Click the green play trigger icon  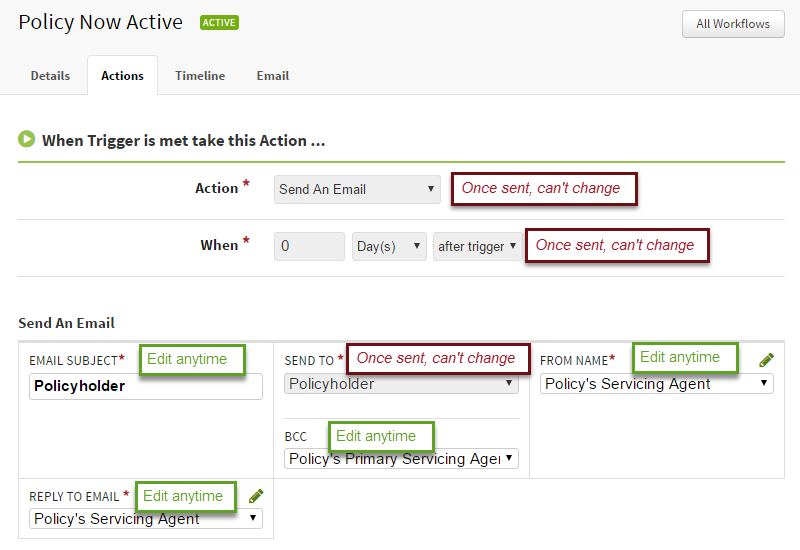pyautogui.click(x=27, y=139)
